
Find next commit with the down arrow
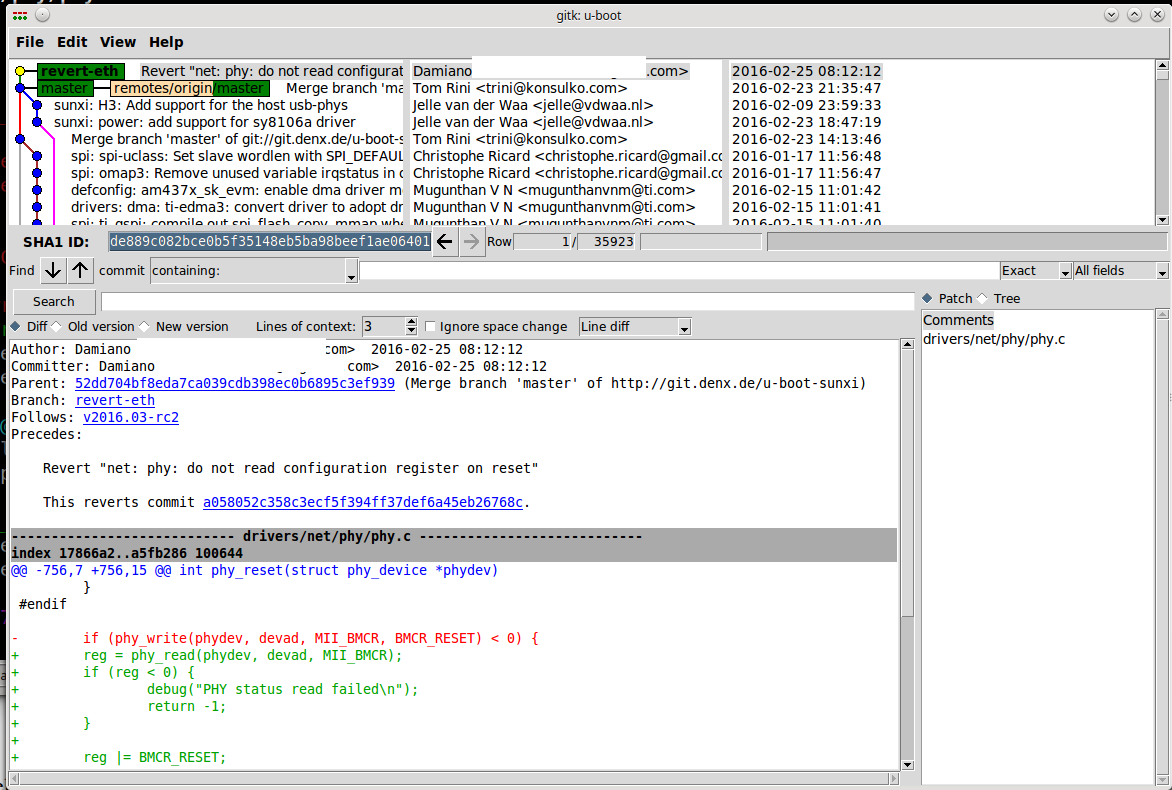pyautogui.click(x=53, y=271)
